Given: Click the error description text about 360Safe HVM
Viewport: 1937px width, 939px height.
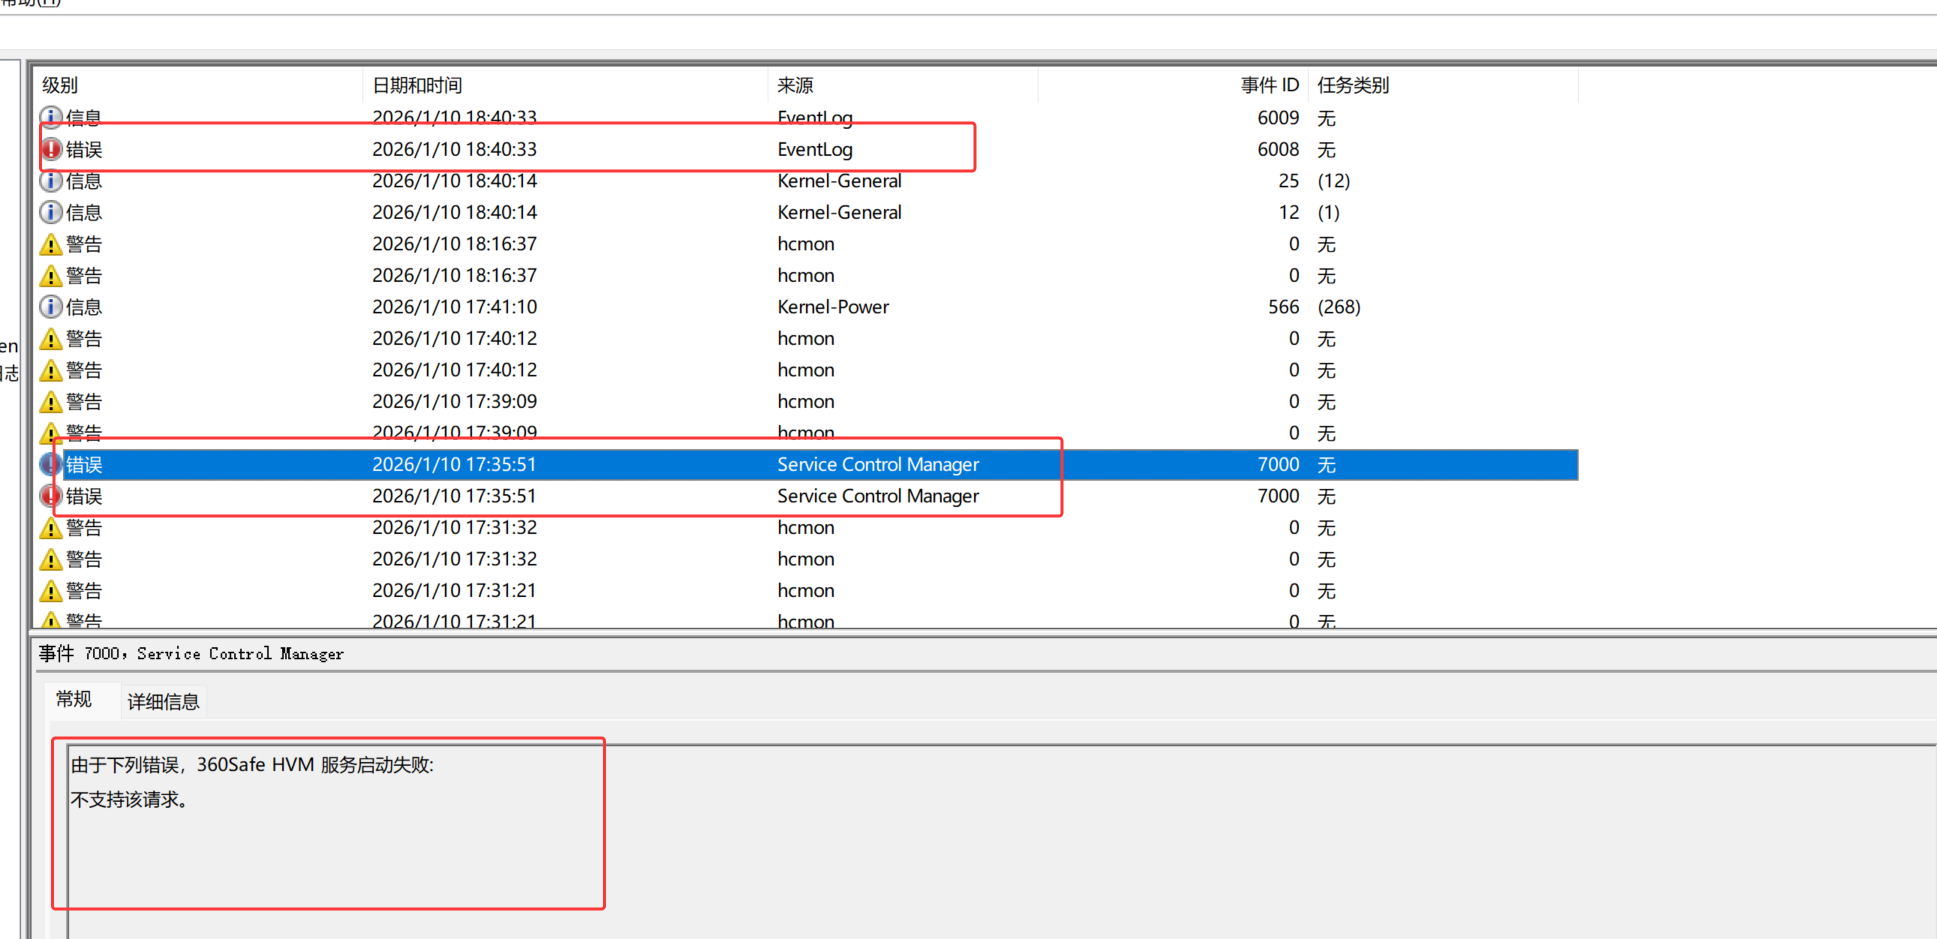Looking at the screenshot, I should pos(252,765).
